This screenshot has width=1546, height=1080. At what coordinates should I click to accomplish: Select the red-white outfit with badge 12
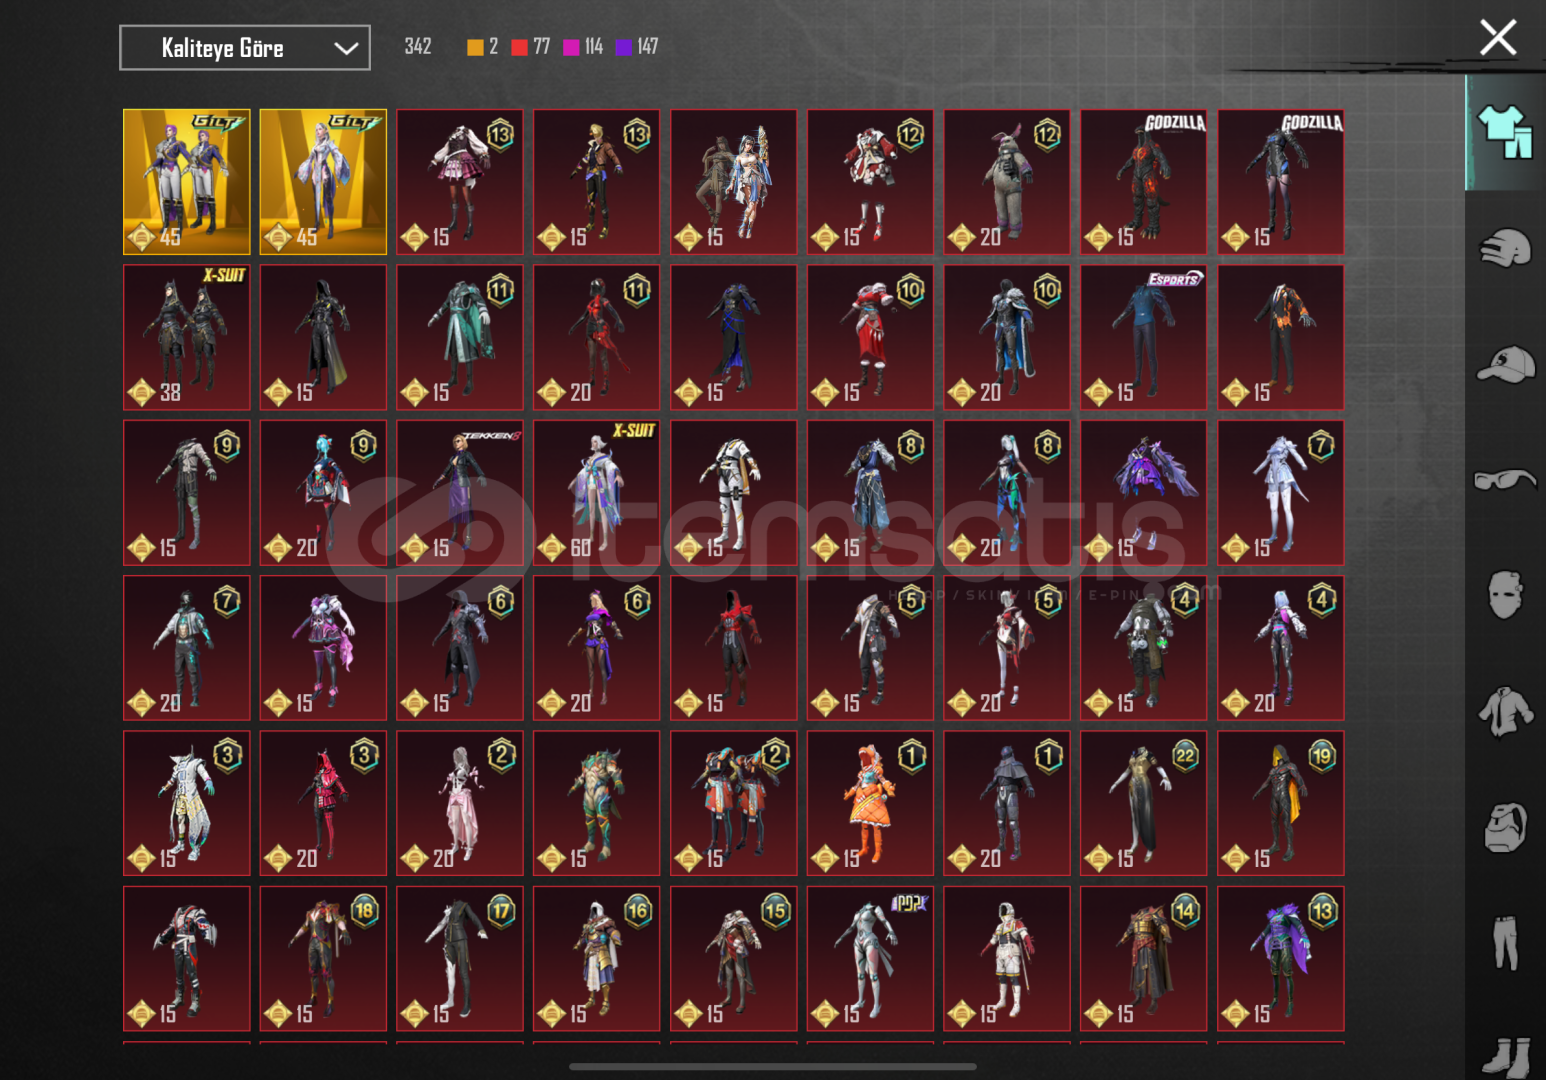click(x=870, y=182)
